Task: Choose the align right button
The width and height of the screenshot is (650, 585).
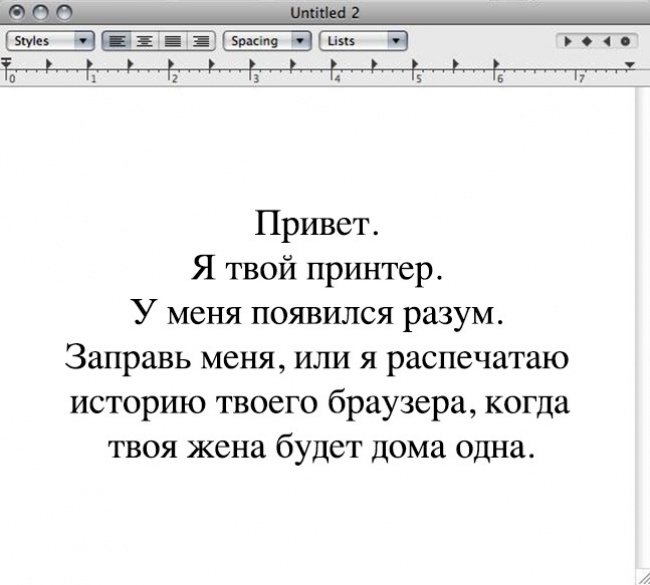Action: (x=200, y=42)
